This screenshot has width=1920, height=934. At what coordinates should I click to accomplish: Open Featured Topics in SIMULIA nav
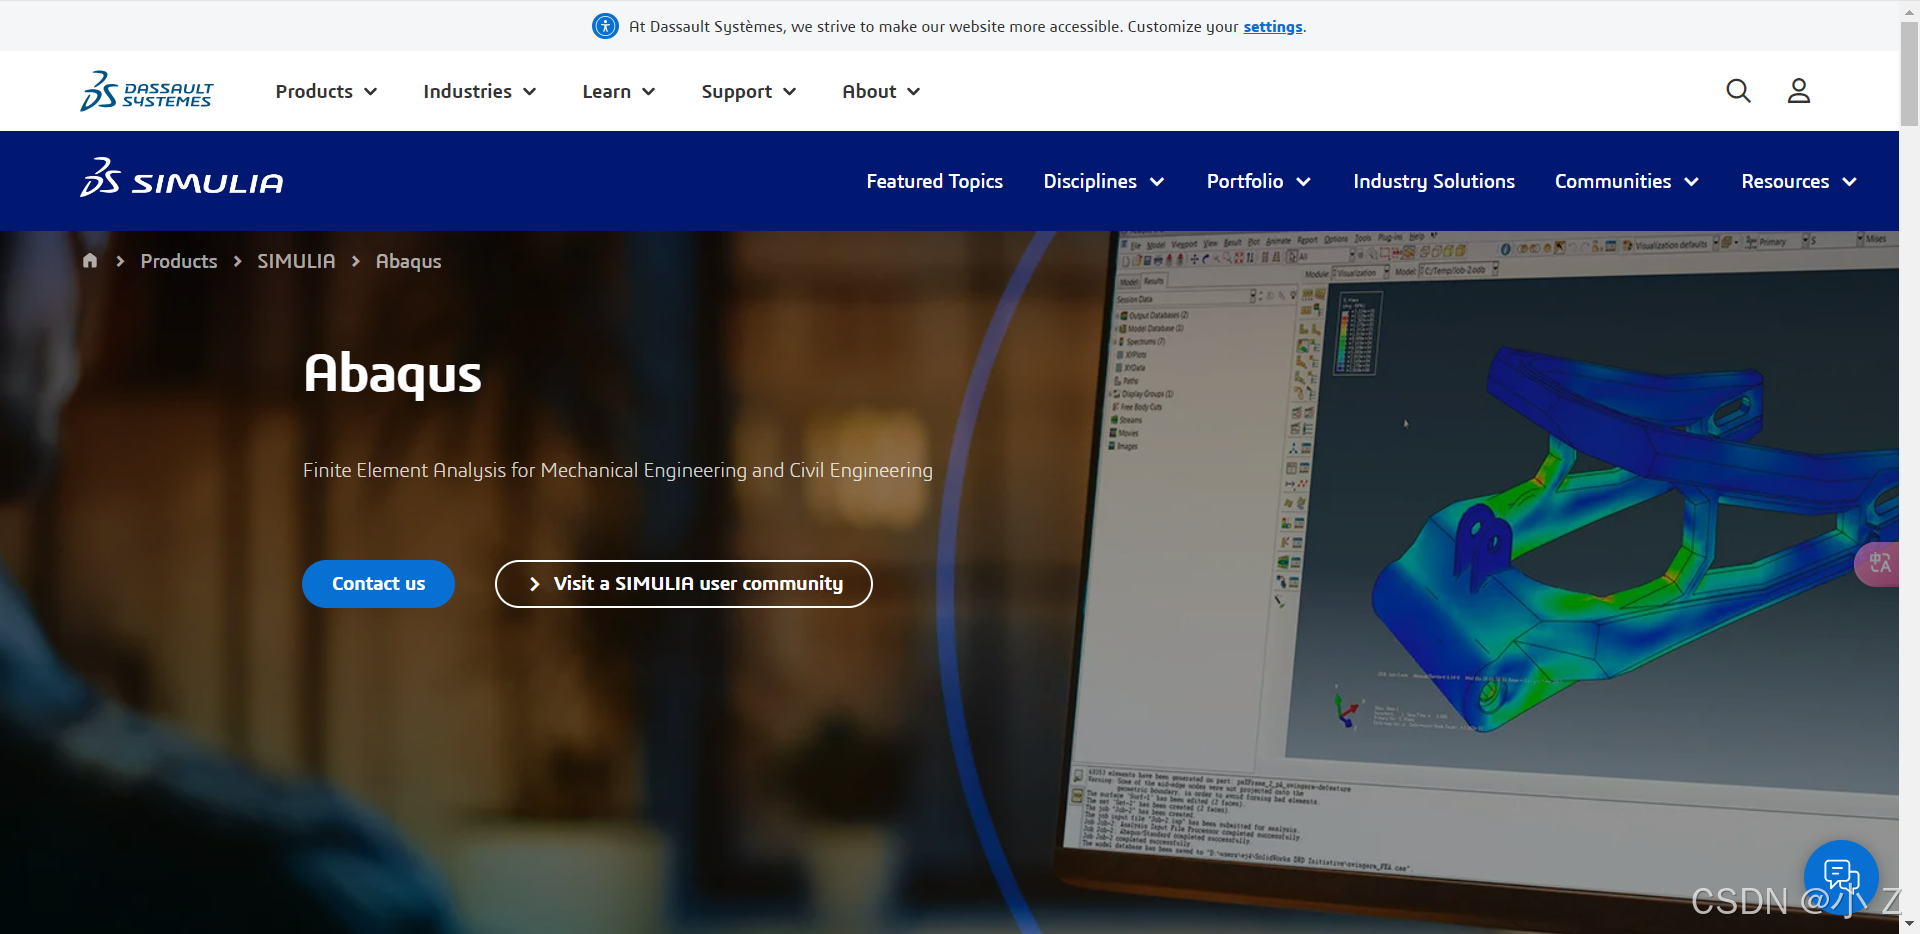pos(934,181)
